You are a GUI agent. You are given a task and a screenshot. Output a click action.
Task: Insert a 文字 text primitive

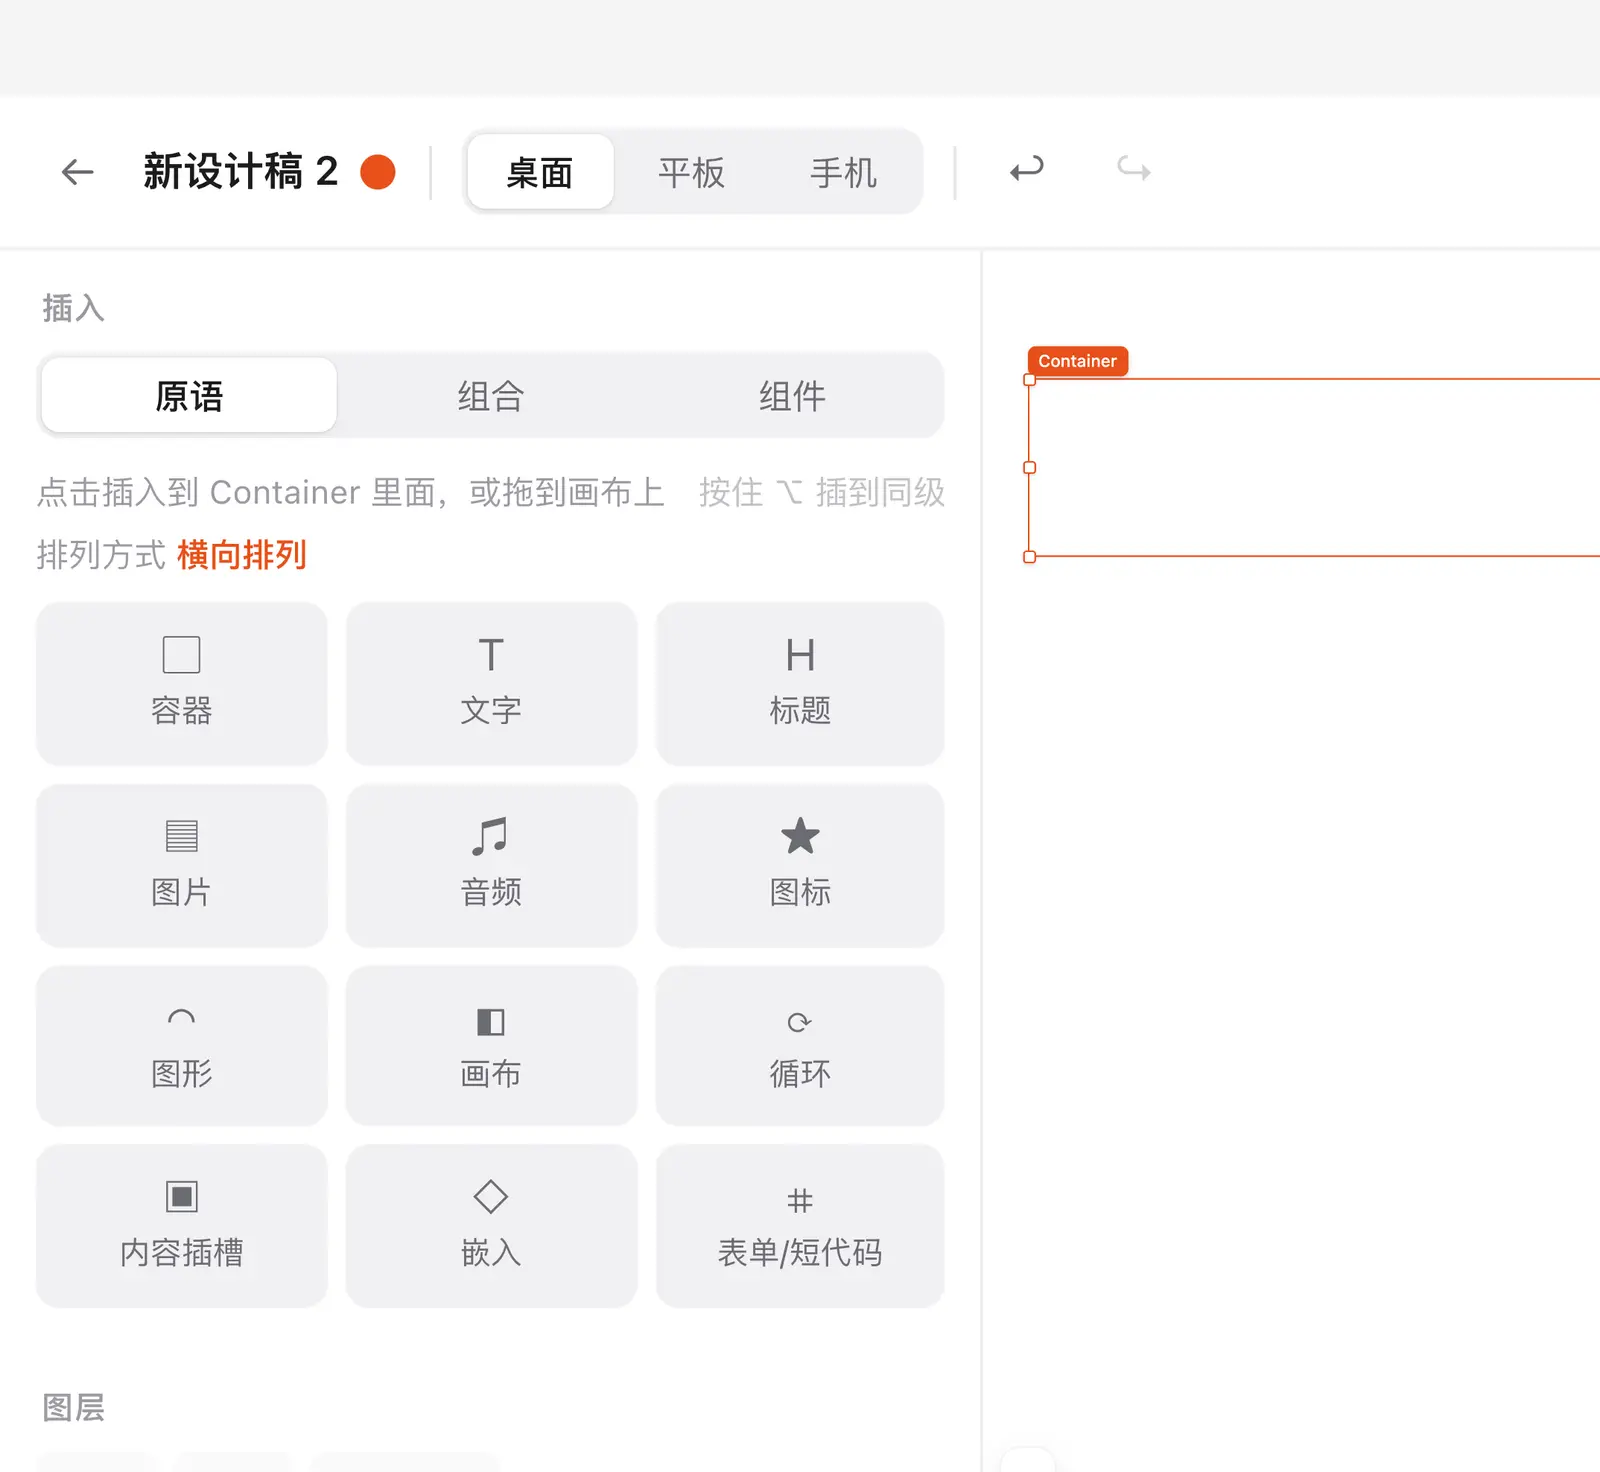click(491, 684)
